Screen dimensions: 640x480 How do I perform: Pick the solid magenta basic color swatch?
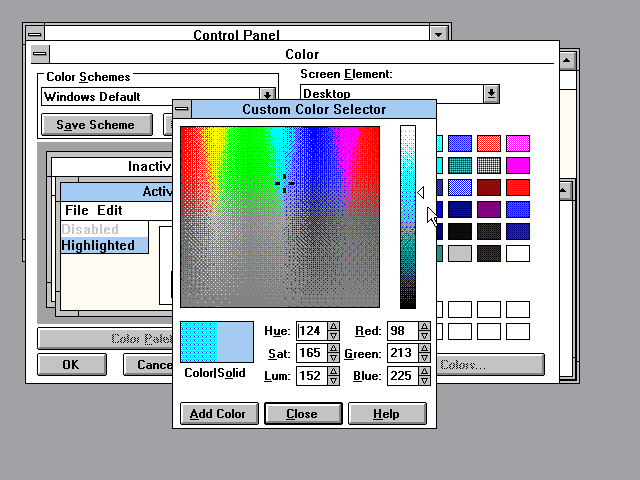coord(517,165)
